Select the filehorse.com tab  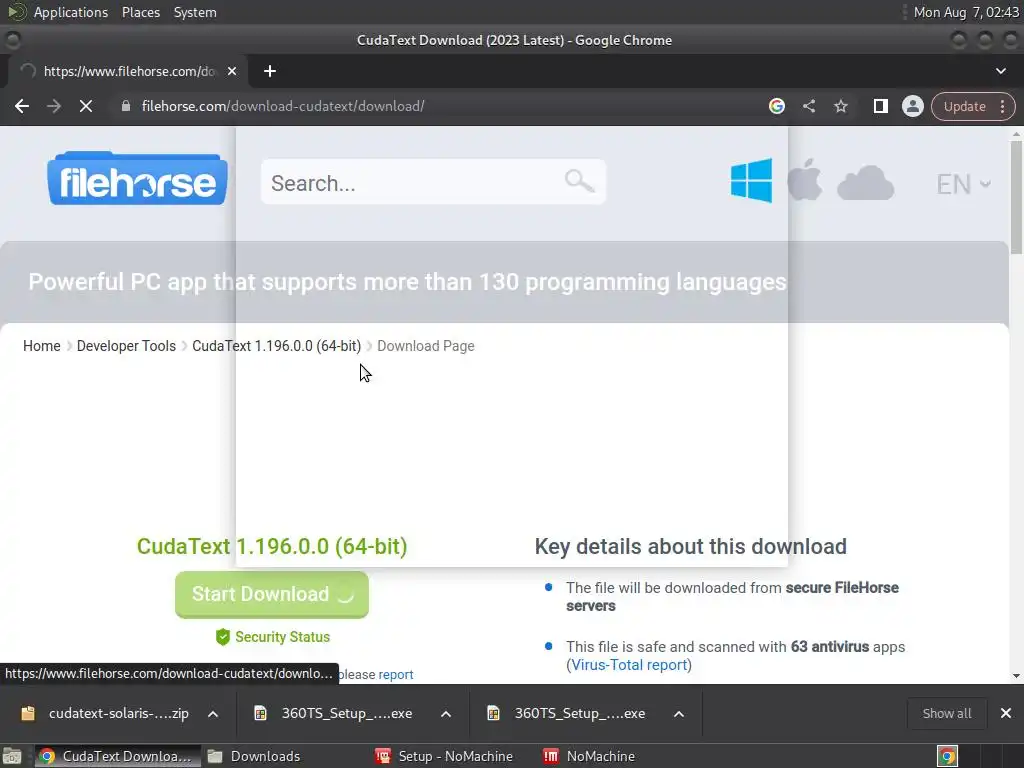click(128, 71)
